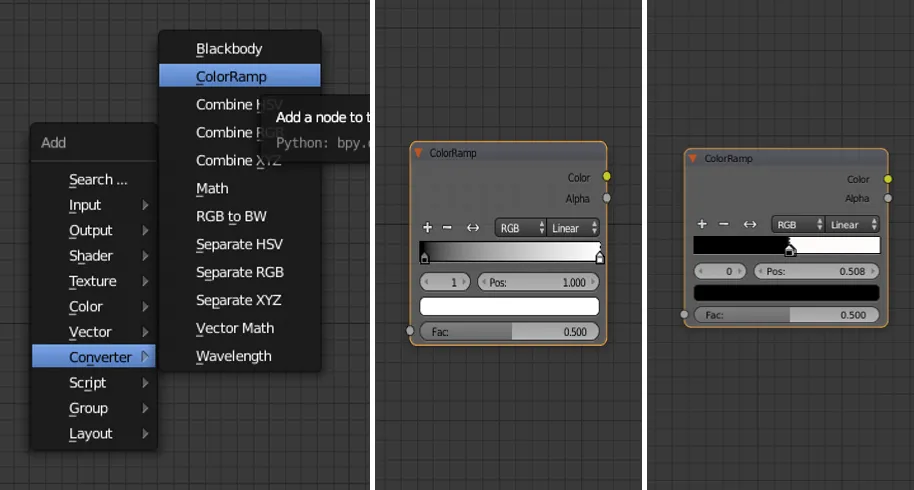This screenshot has height=490, width=914.
Task: Select the black stop handle in middle ColorRamp
Action: coord(424,257)
